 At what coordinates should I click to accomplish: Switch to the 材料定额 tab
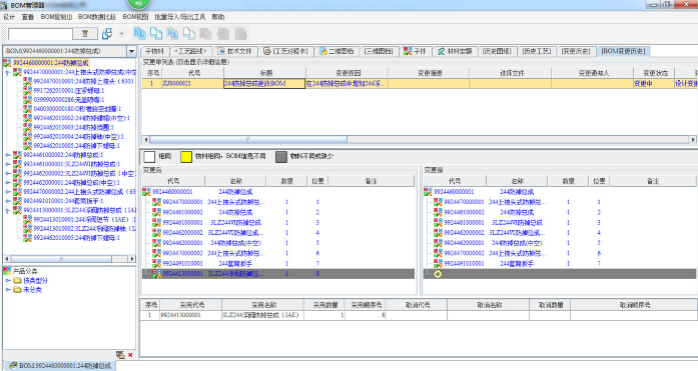(x=455, y=51)
